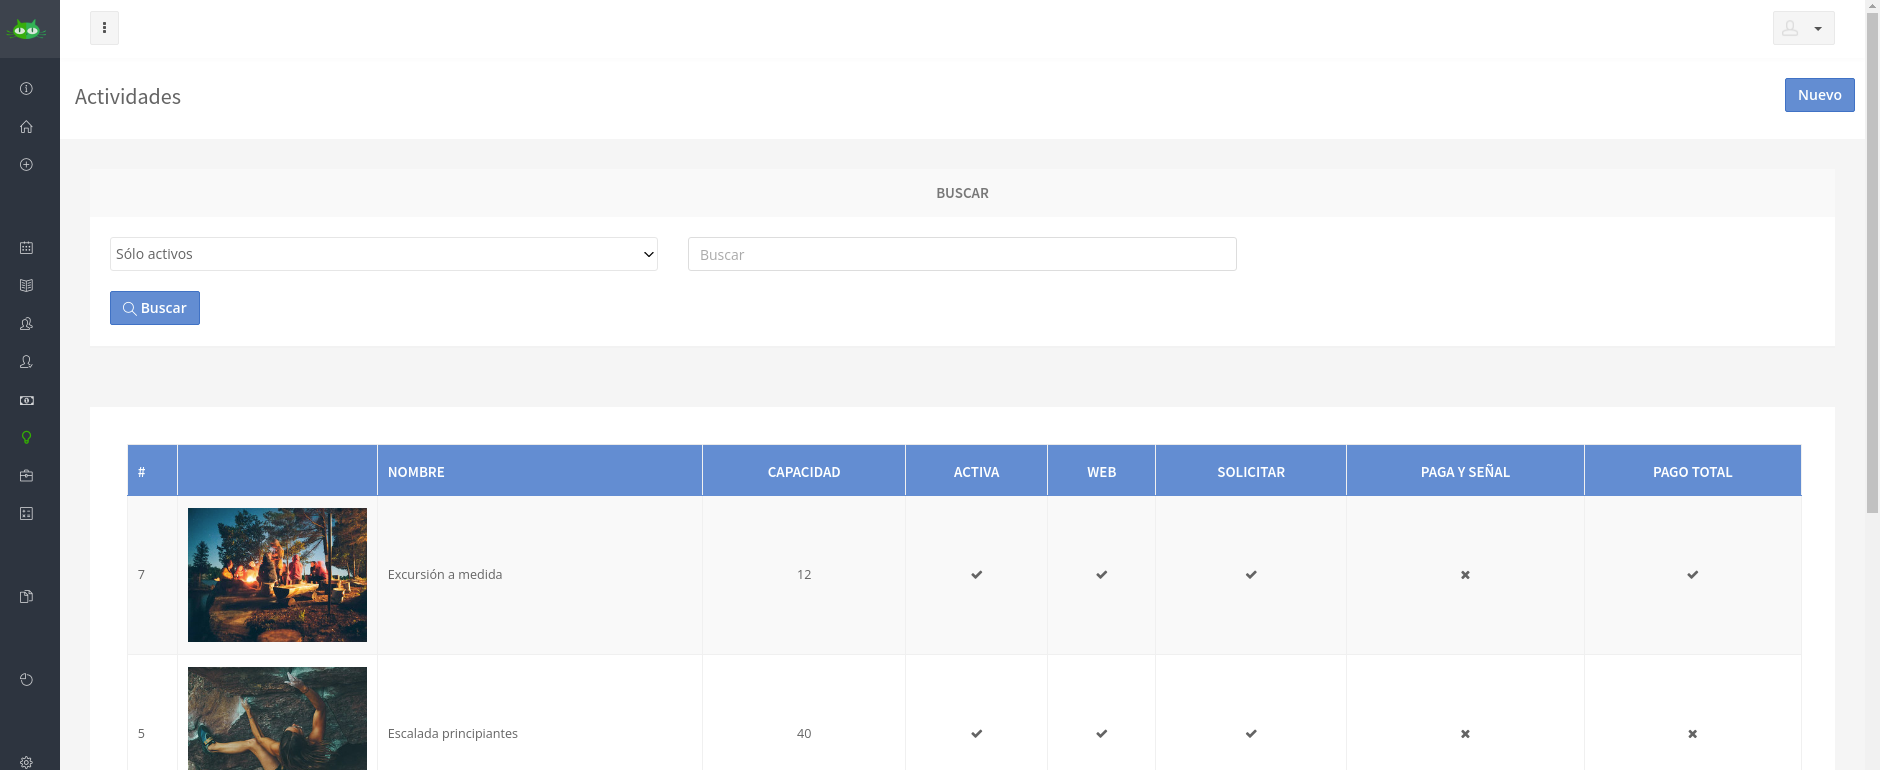The image size is (1880, 770).
Task: Click the # column header
Action: 152,471
